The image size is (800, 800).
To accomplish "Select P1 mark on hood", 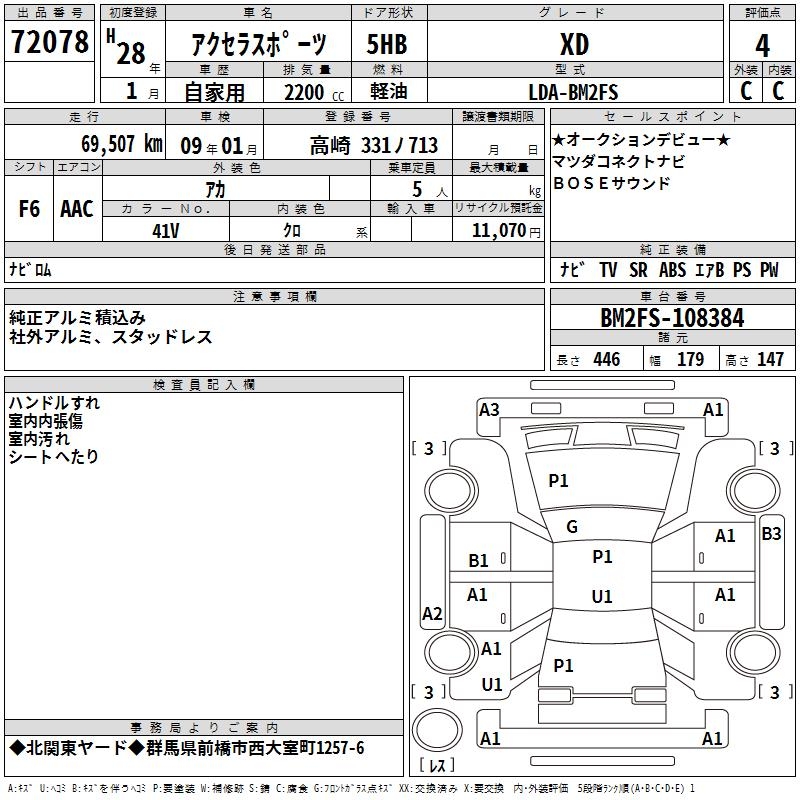I will click(x=558, y=481).
